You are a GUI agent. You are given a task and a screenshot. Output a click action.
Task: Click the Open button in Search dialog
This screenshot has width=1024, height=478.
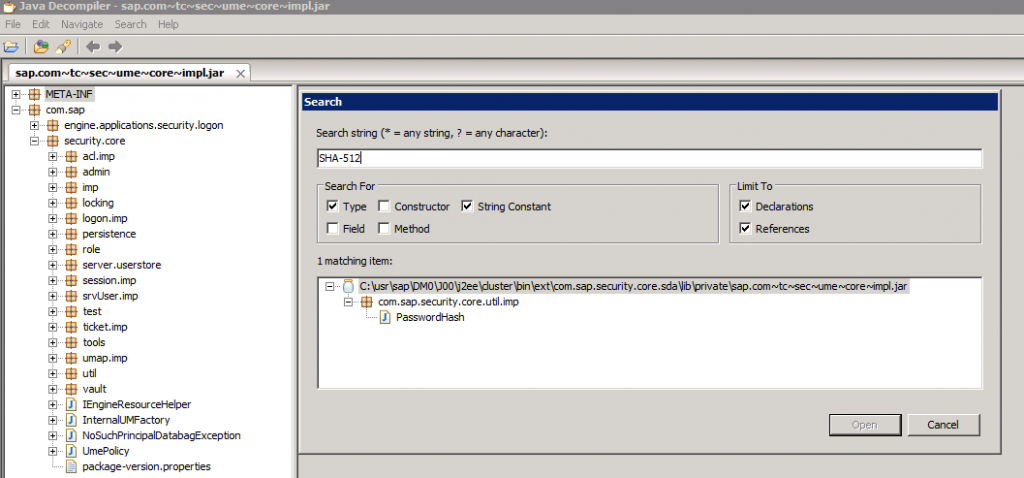865,424
